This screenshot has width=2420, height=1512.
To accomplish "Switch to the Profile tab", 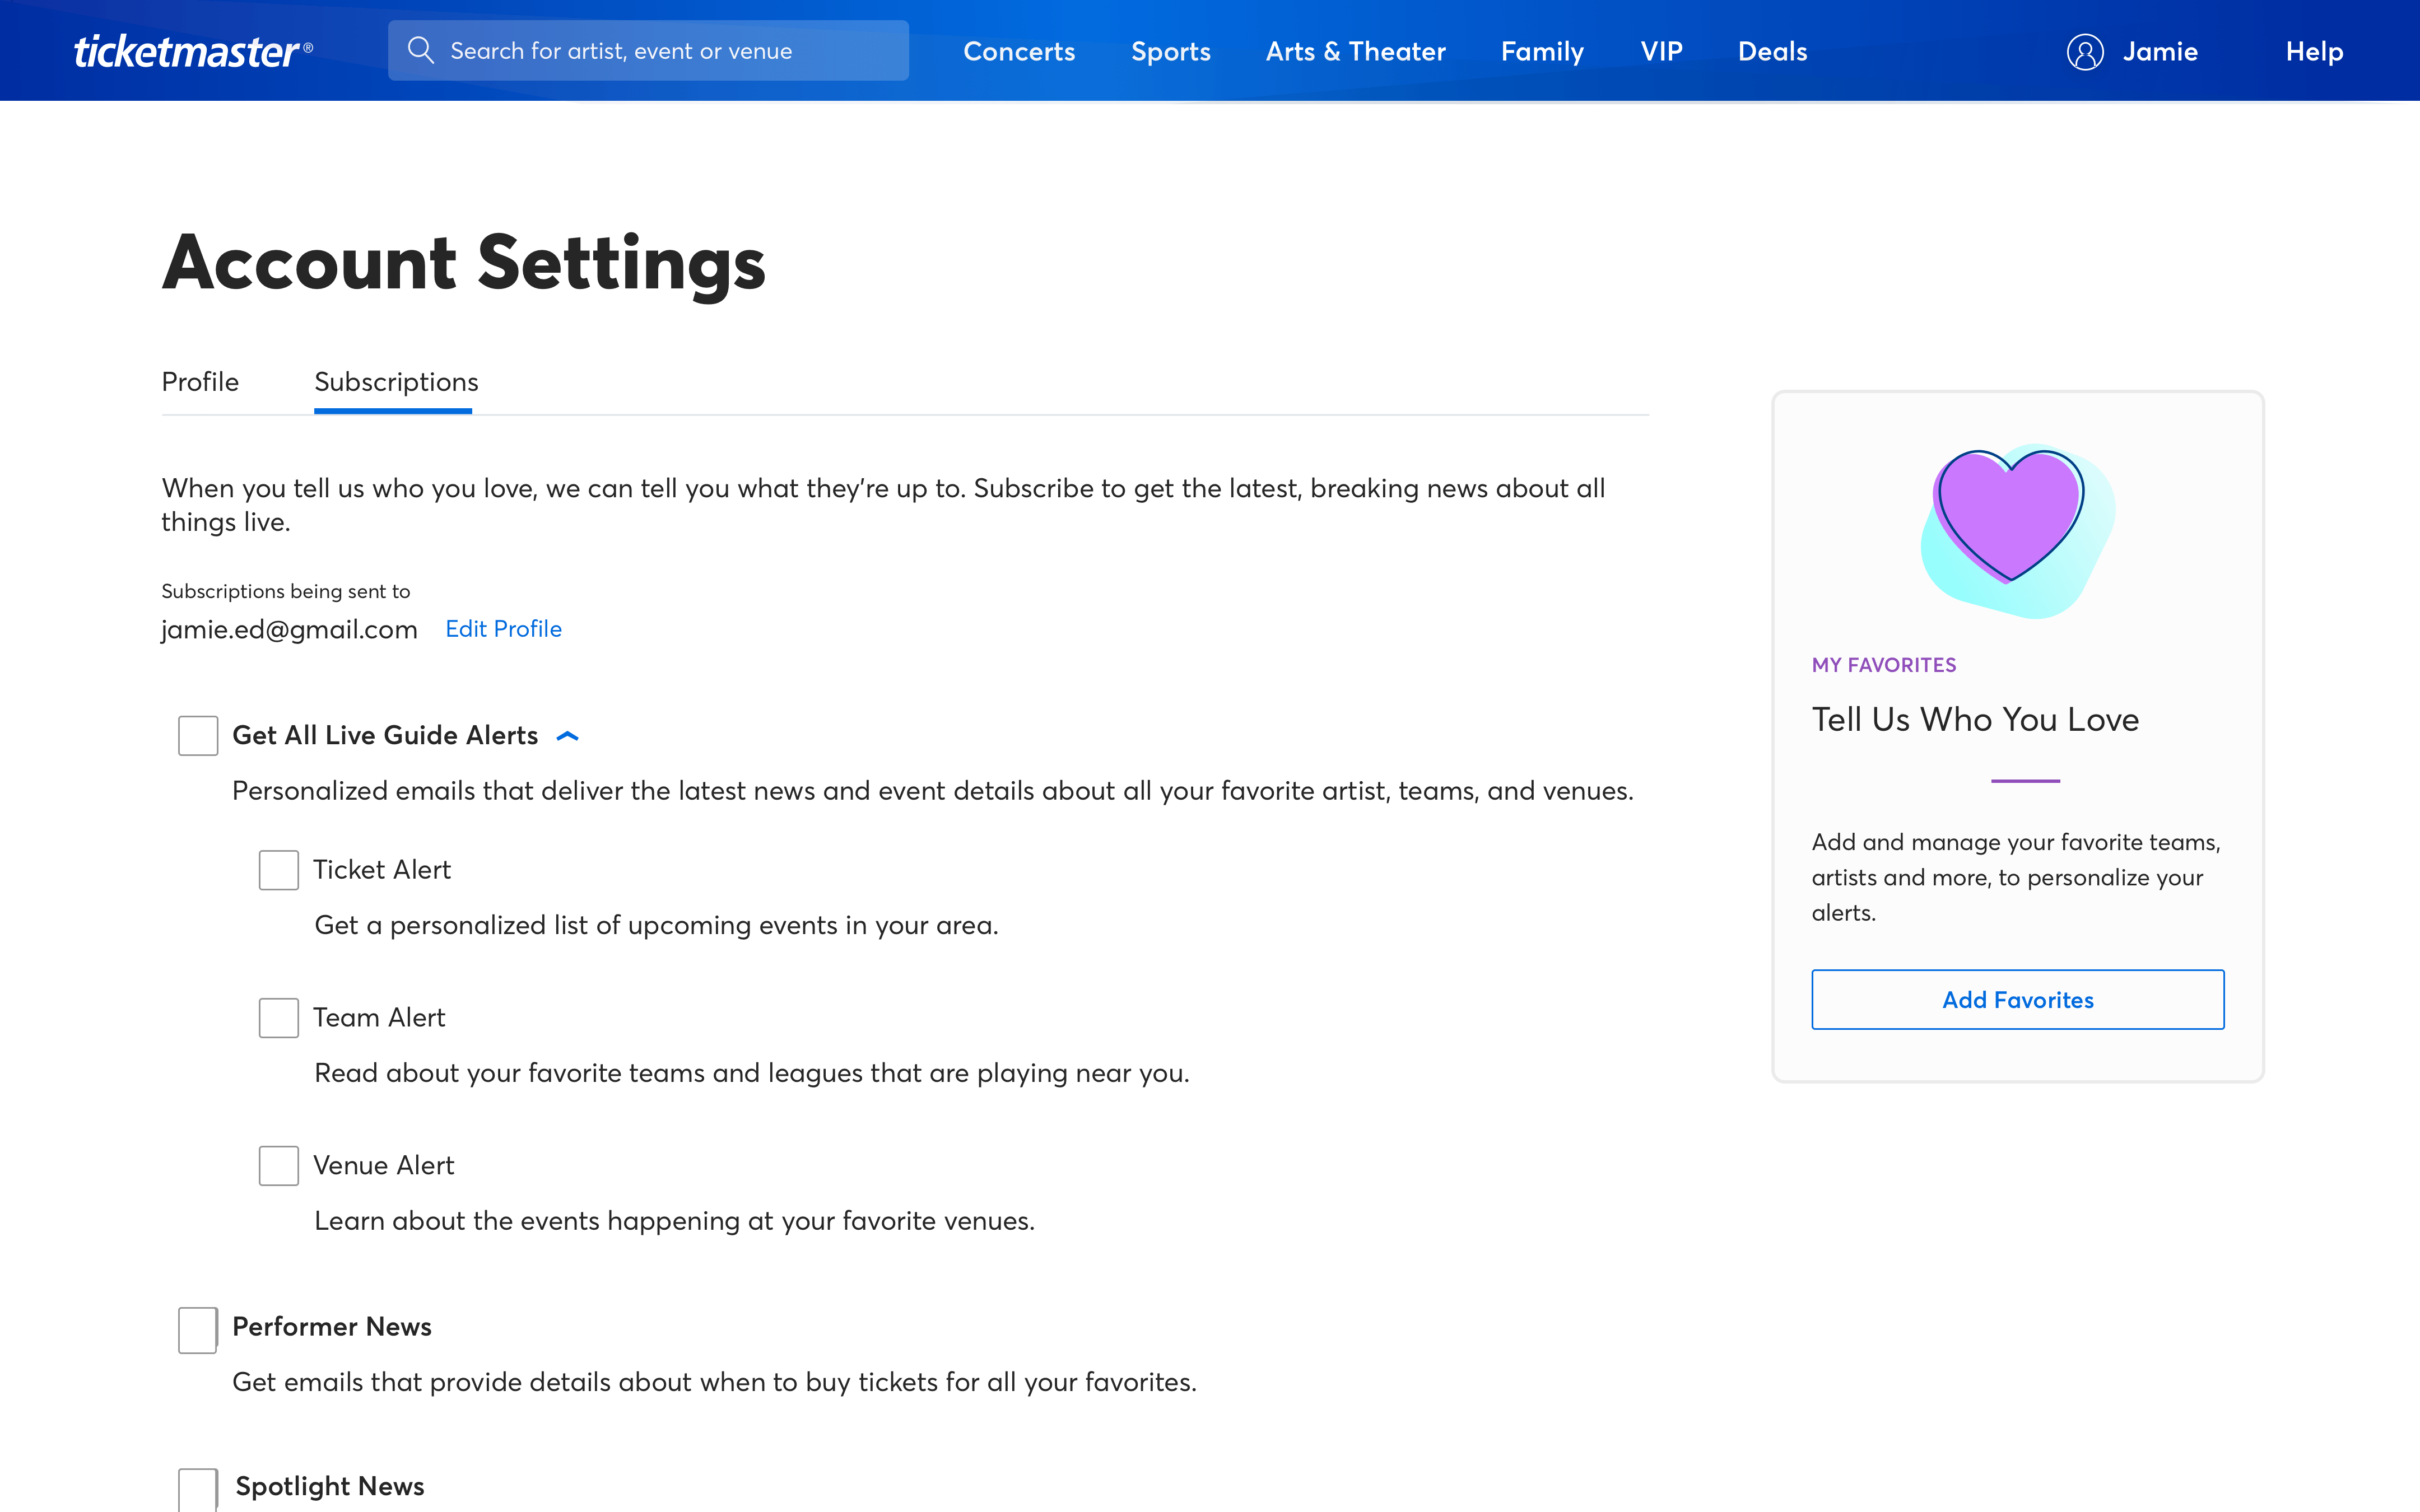I will tap(200, 382).
